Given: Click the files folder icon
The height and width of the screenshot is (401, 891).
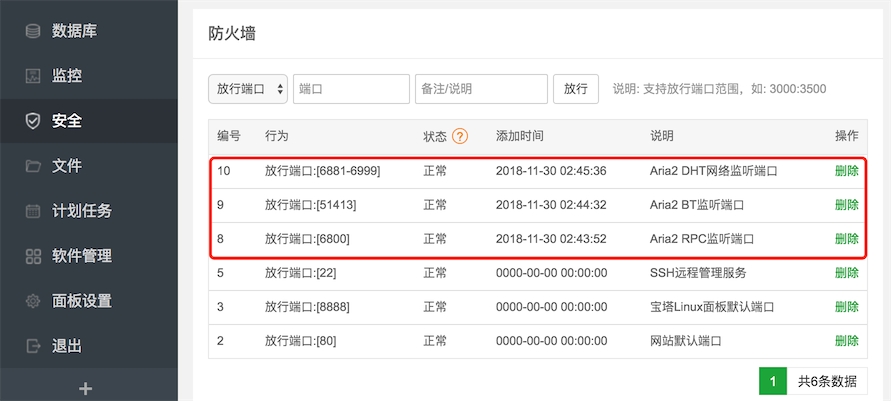Looking at the screenshot, I should (33, 166).
